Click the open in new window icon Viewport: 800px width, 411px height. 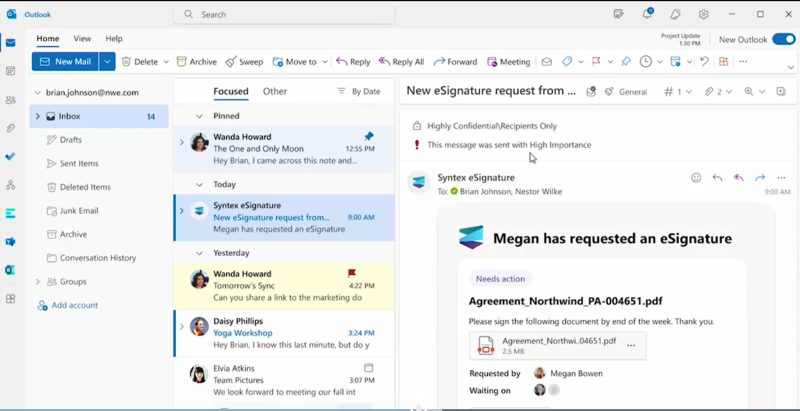pos(781,91)
